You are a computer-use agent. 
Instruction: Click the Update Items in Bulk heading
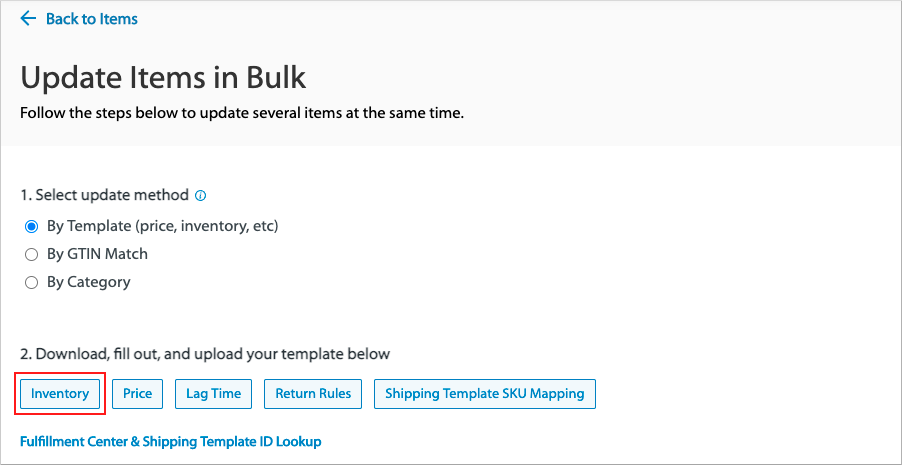(163, 78)
